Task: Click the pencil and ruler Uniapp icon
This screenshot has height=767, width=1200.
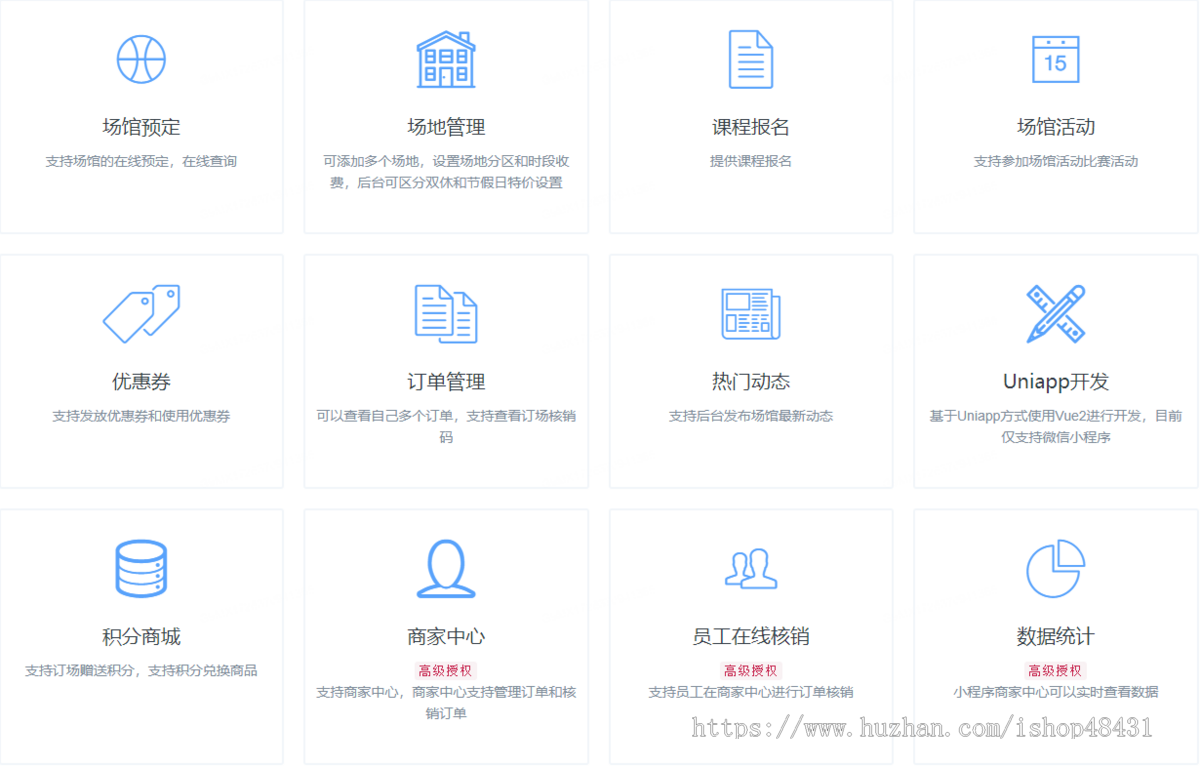Action: 1055,314
